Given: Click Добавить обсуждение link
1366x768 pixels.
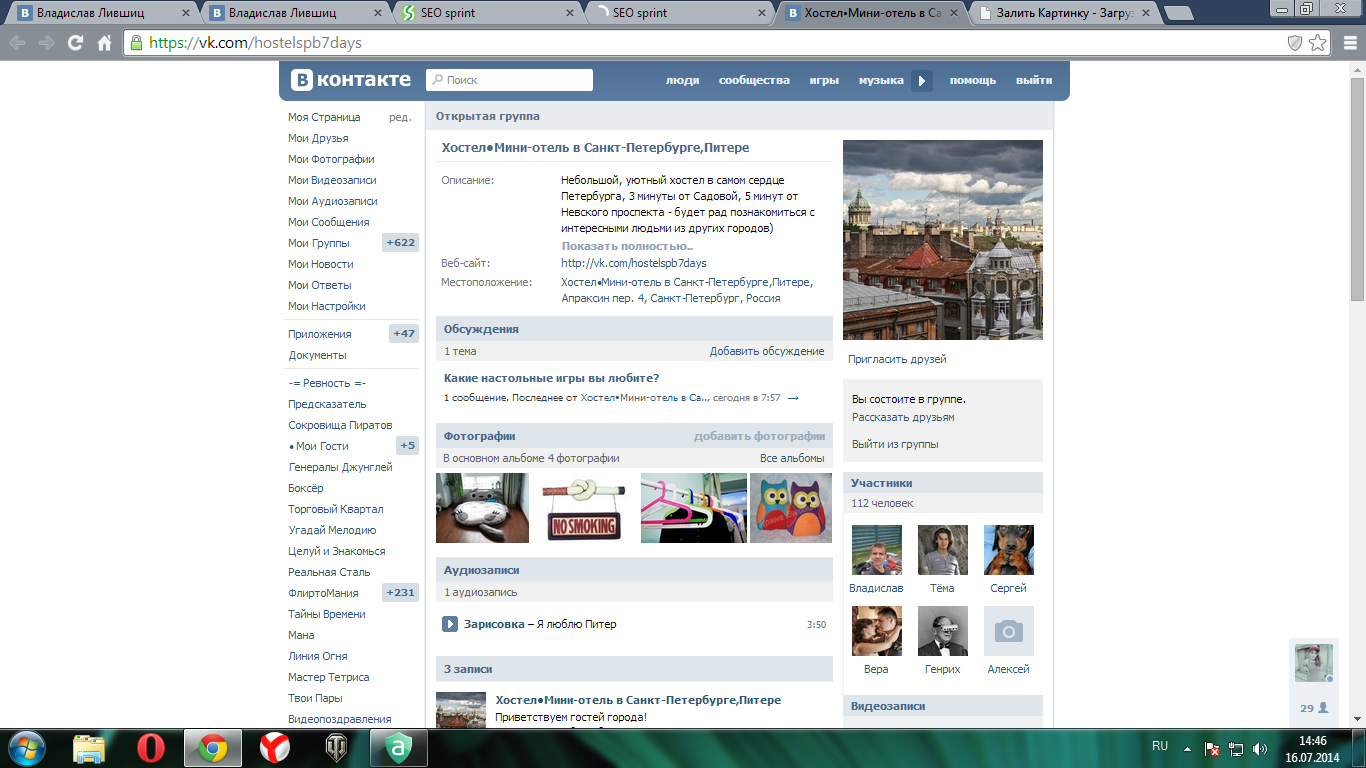Looking at the screenshot, I should [767, 351].
